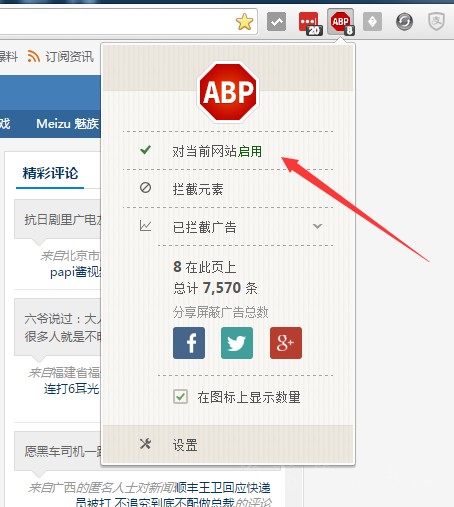Open 设置 at popup bottom

pos(228,445)
